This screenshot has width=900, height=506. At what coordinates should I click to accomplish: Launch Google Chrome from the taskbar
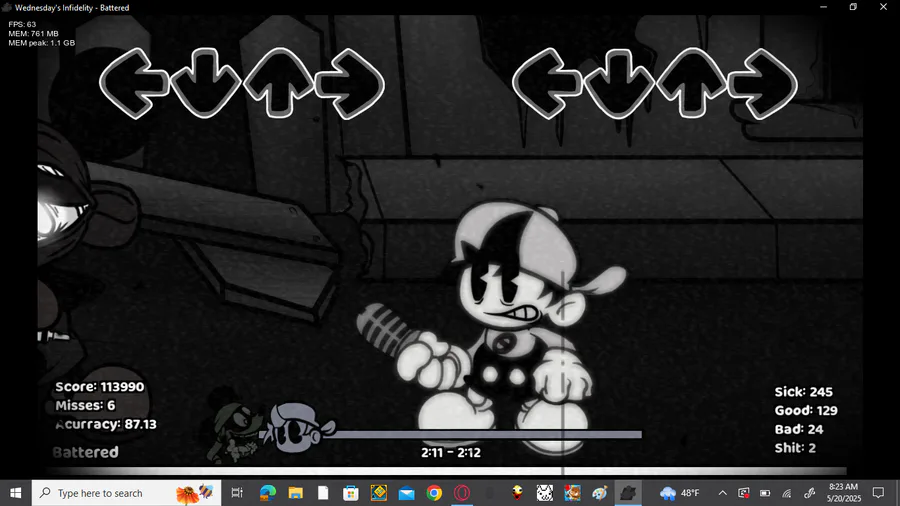tap(435, 493)
